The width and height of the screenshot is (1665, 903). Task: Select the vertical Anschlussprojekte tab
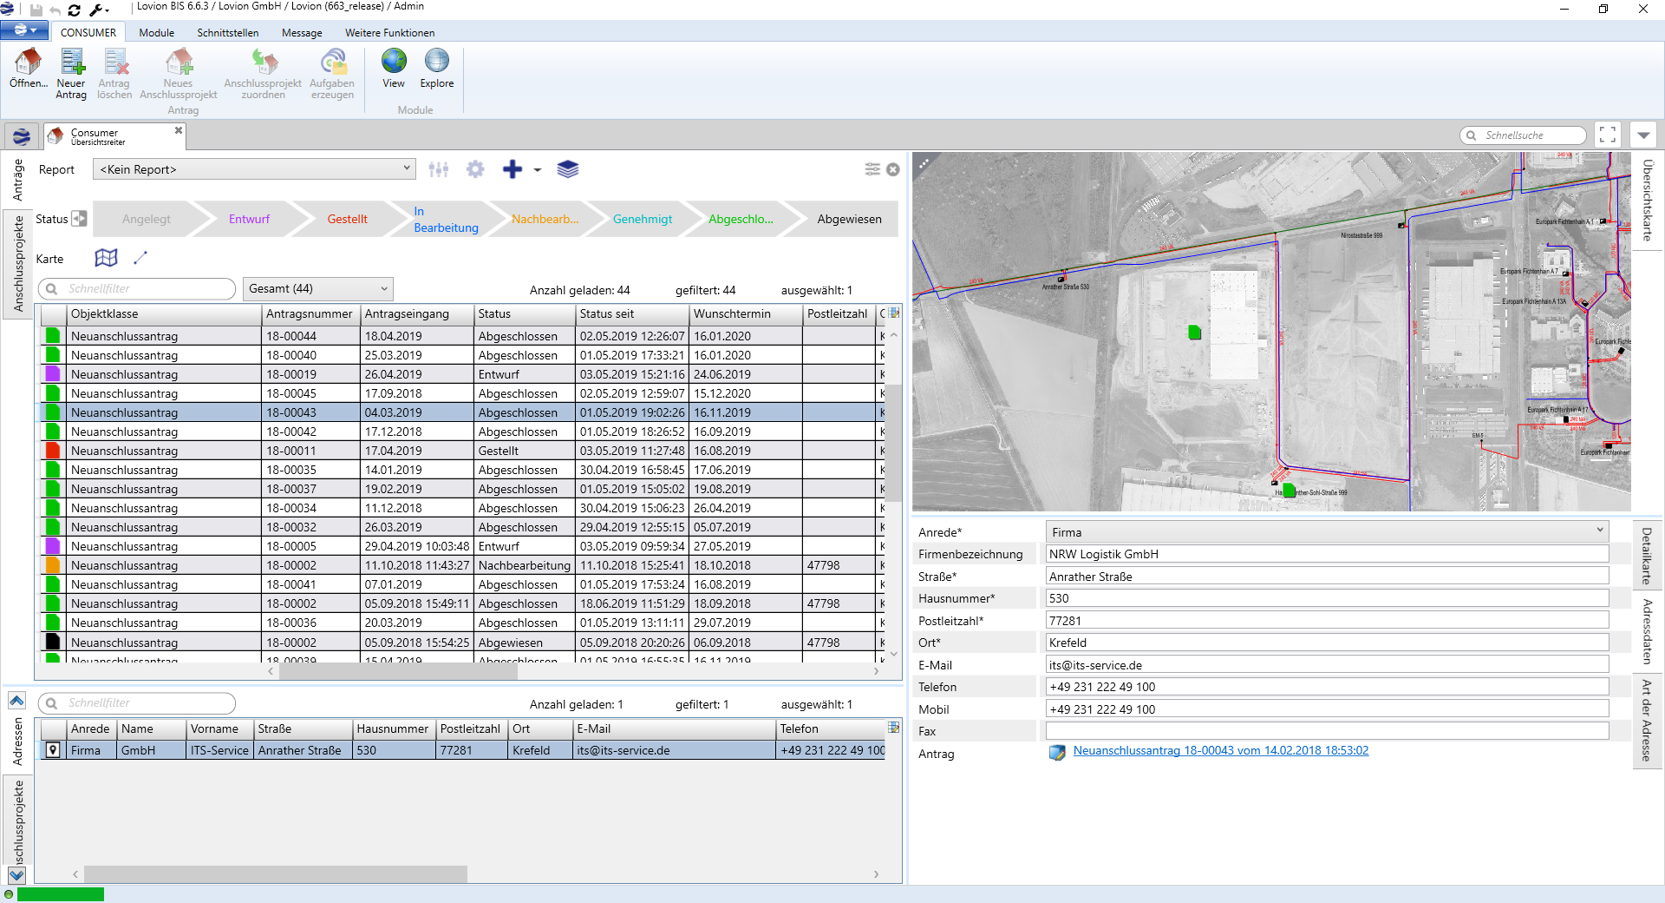click(x=18, y=262)
